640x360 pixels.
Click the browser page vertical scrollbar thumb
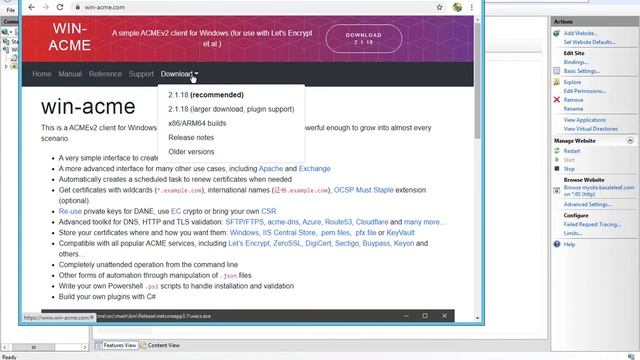pos(477,80)
